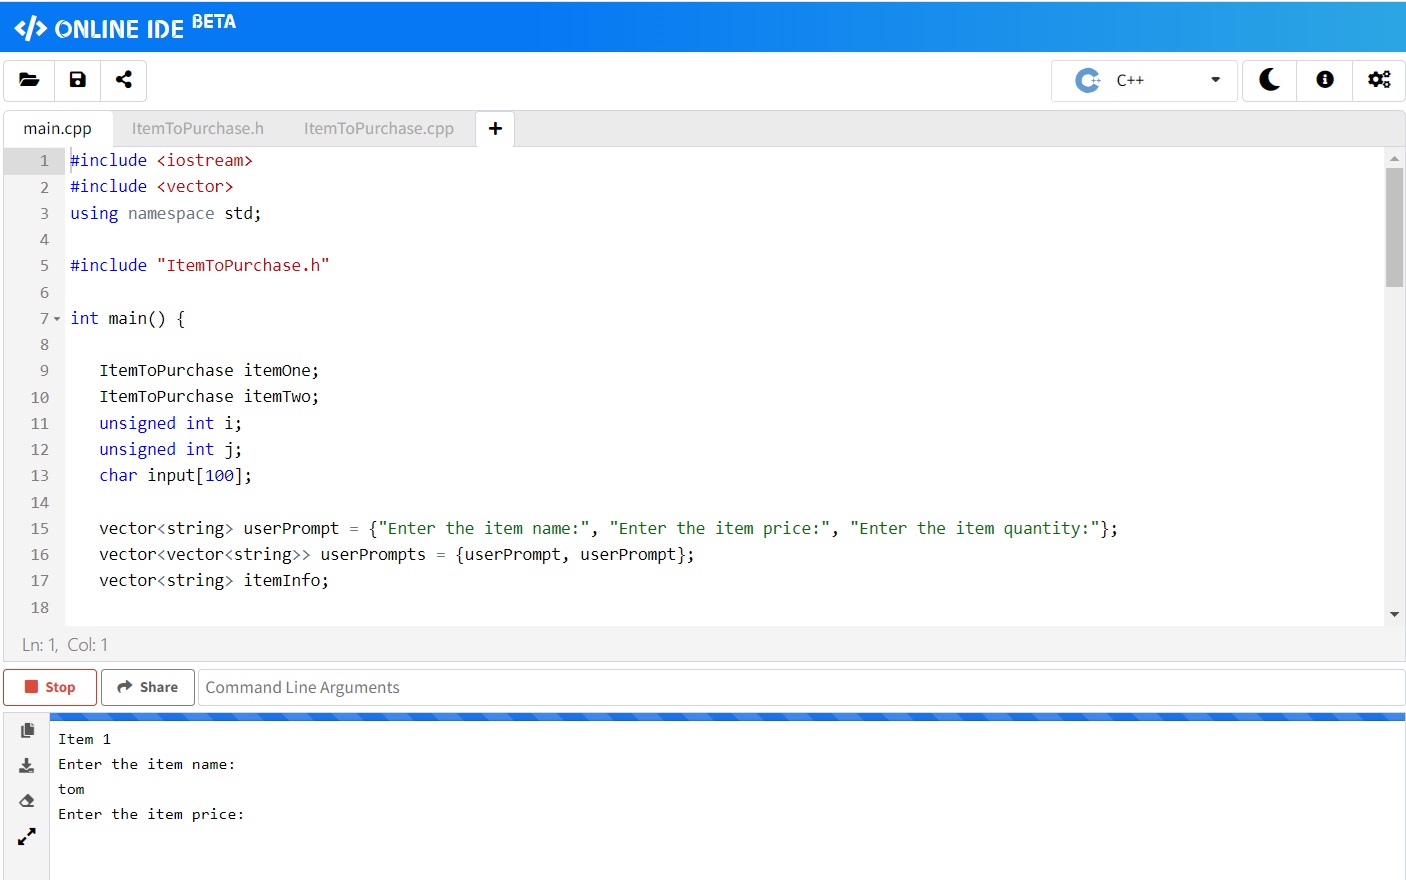The image size is (1406, 880).
Task: Select the main.cpp tab
Action: tap(57, 128)
